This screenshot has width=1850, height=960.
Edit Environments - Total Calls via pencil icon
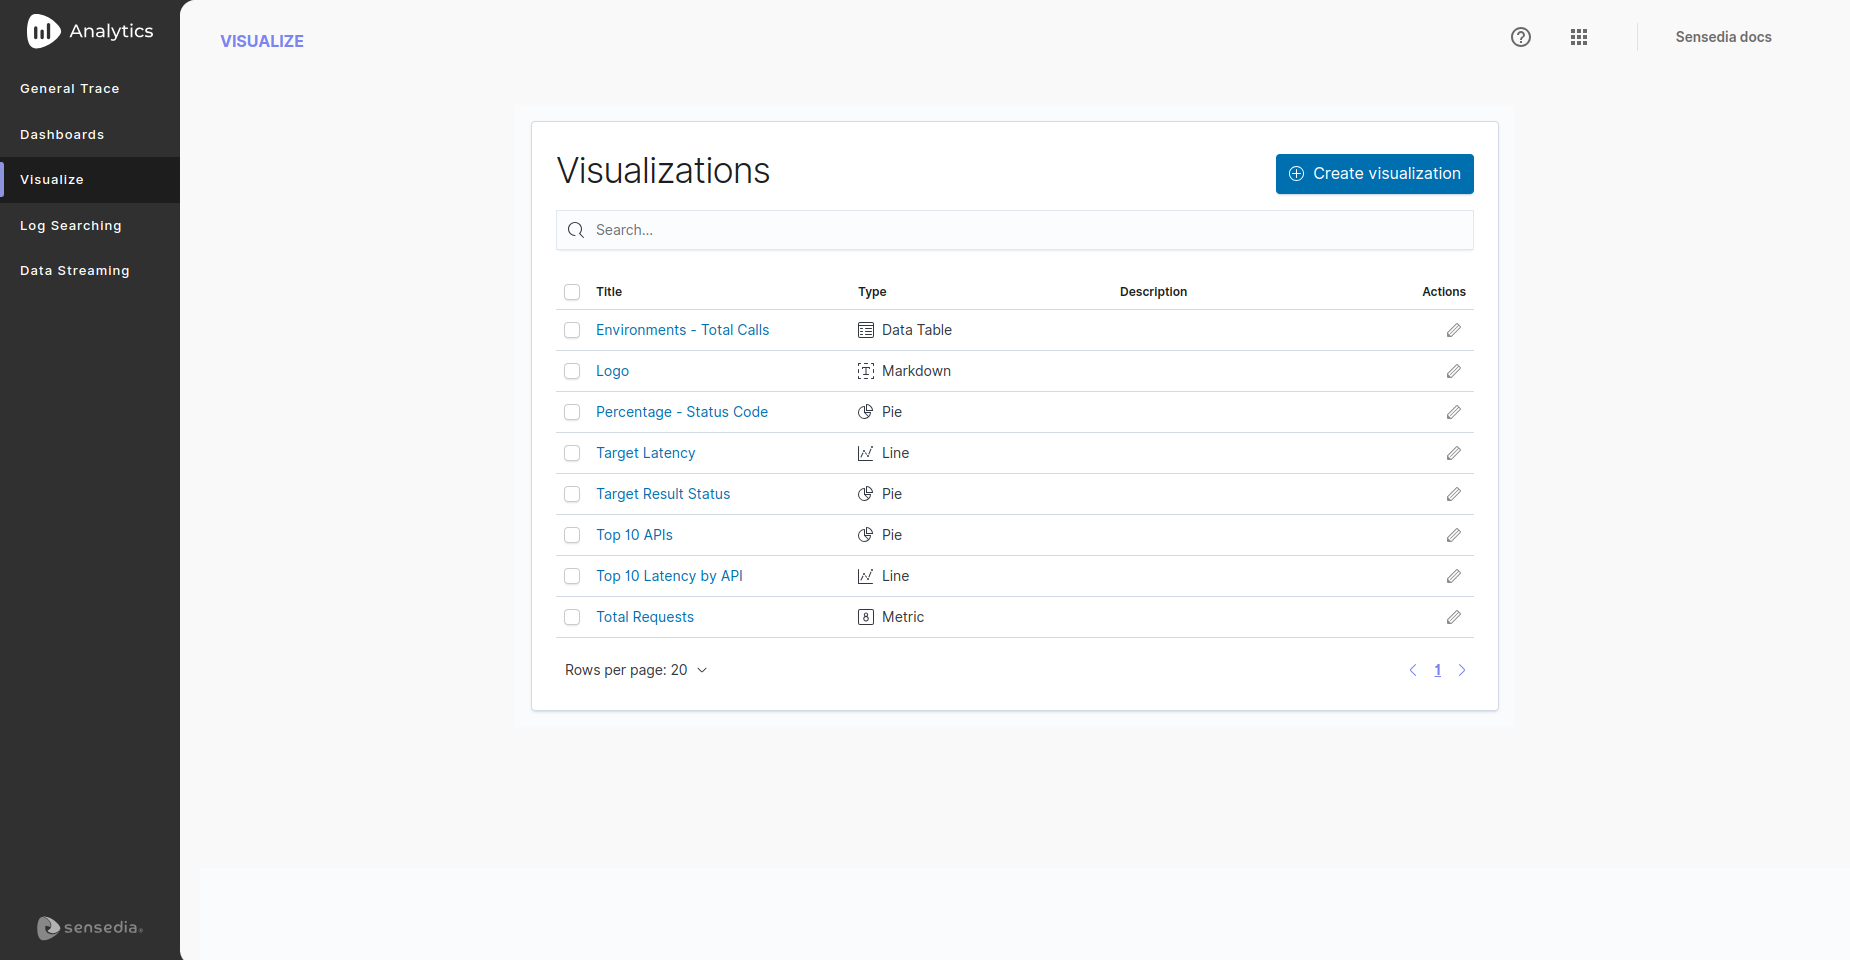1453,330
